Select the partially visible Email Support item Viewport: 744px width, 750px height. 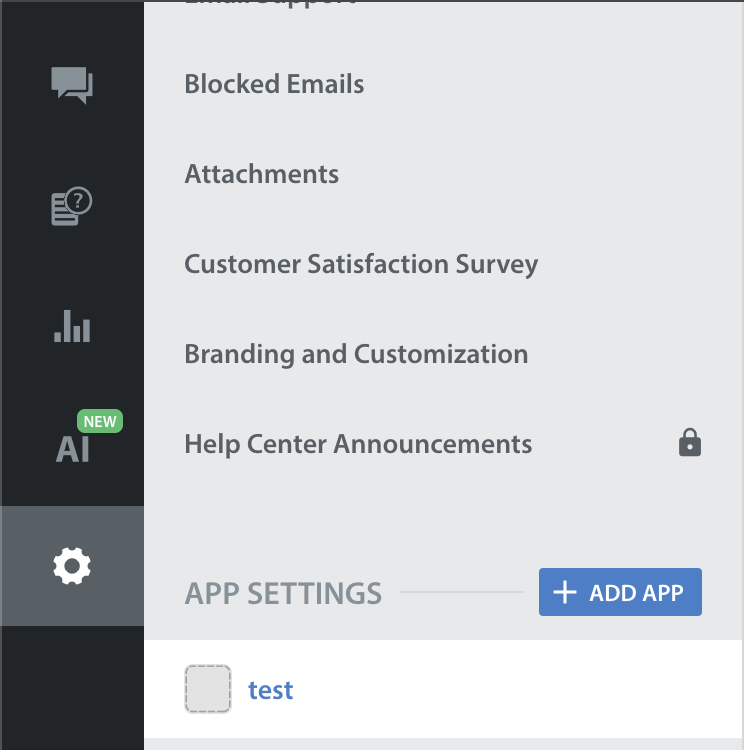click(x=270, y=3)
